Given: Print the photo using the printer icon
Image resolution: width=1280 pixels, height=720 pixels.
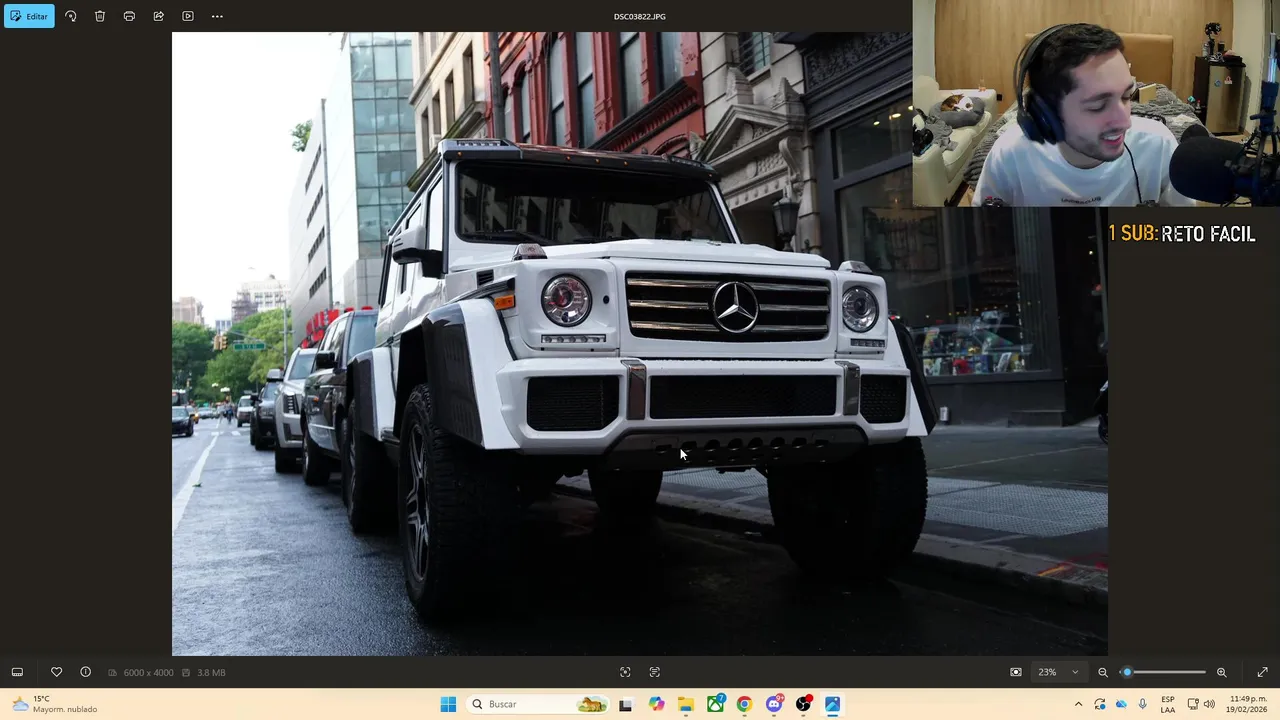Looking at the screenshot, I should click(129, 16).
